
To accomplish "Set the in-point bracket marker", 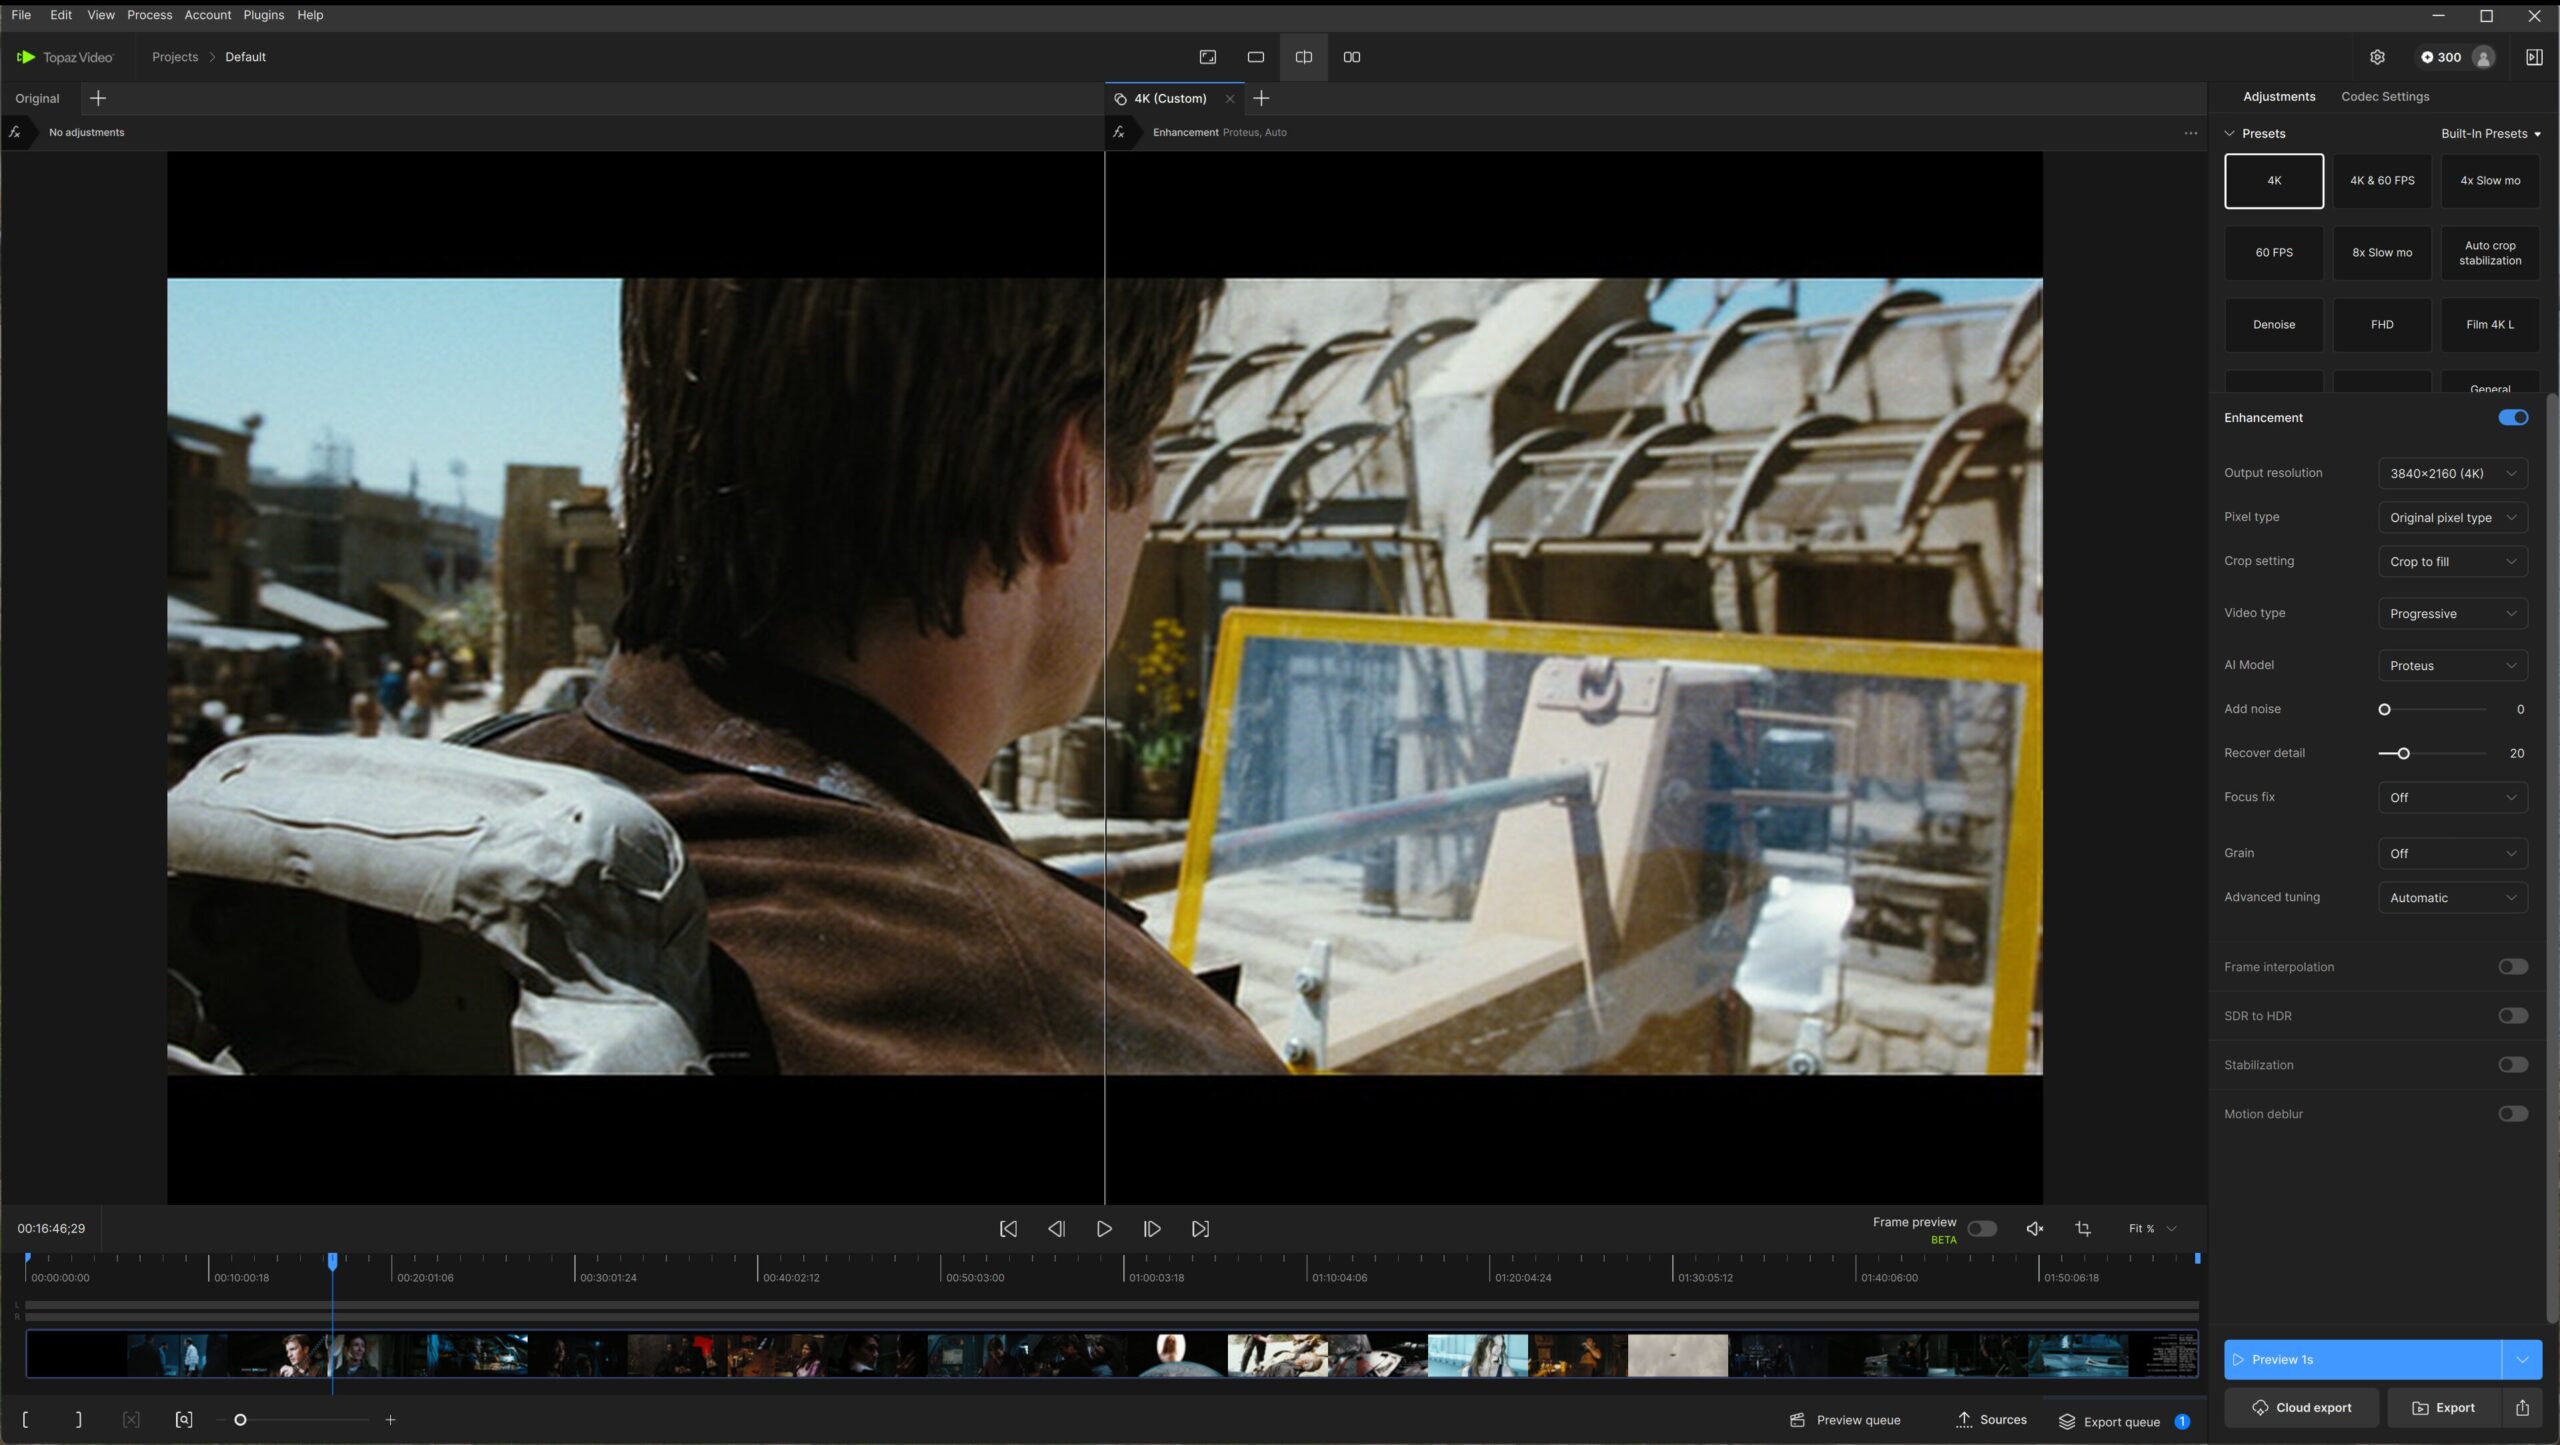I will click(25, 1420).
